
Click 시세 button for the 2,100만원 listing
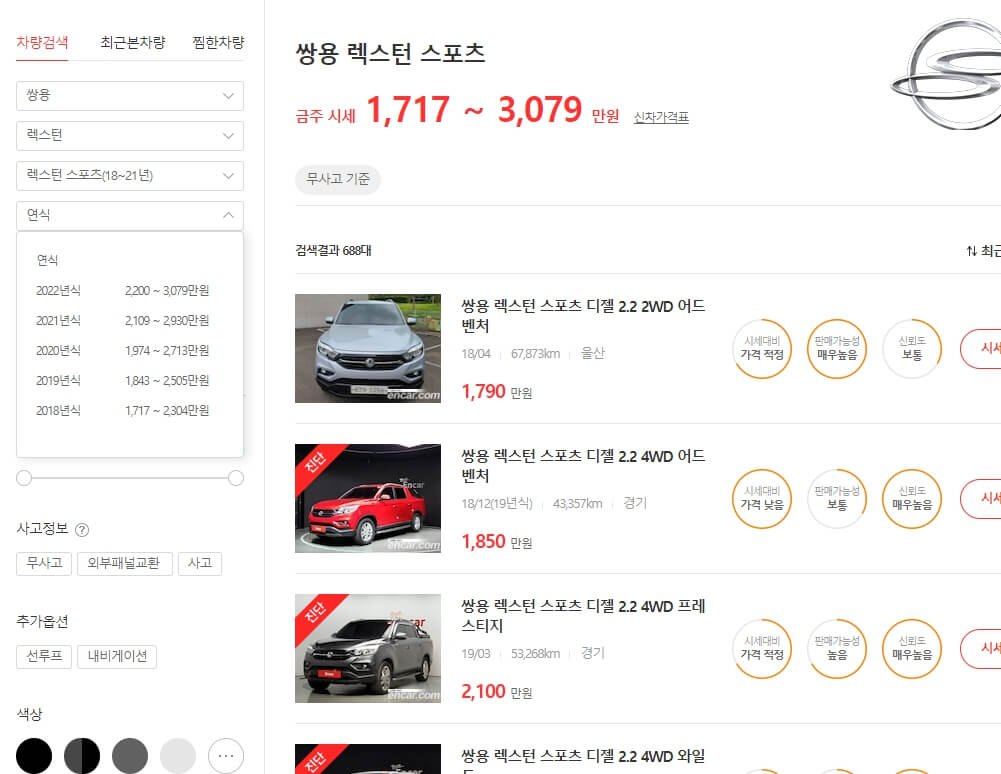tap(981, 648)
